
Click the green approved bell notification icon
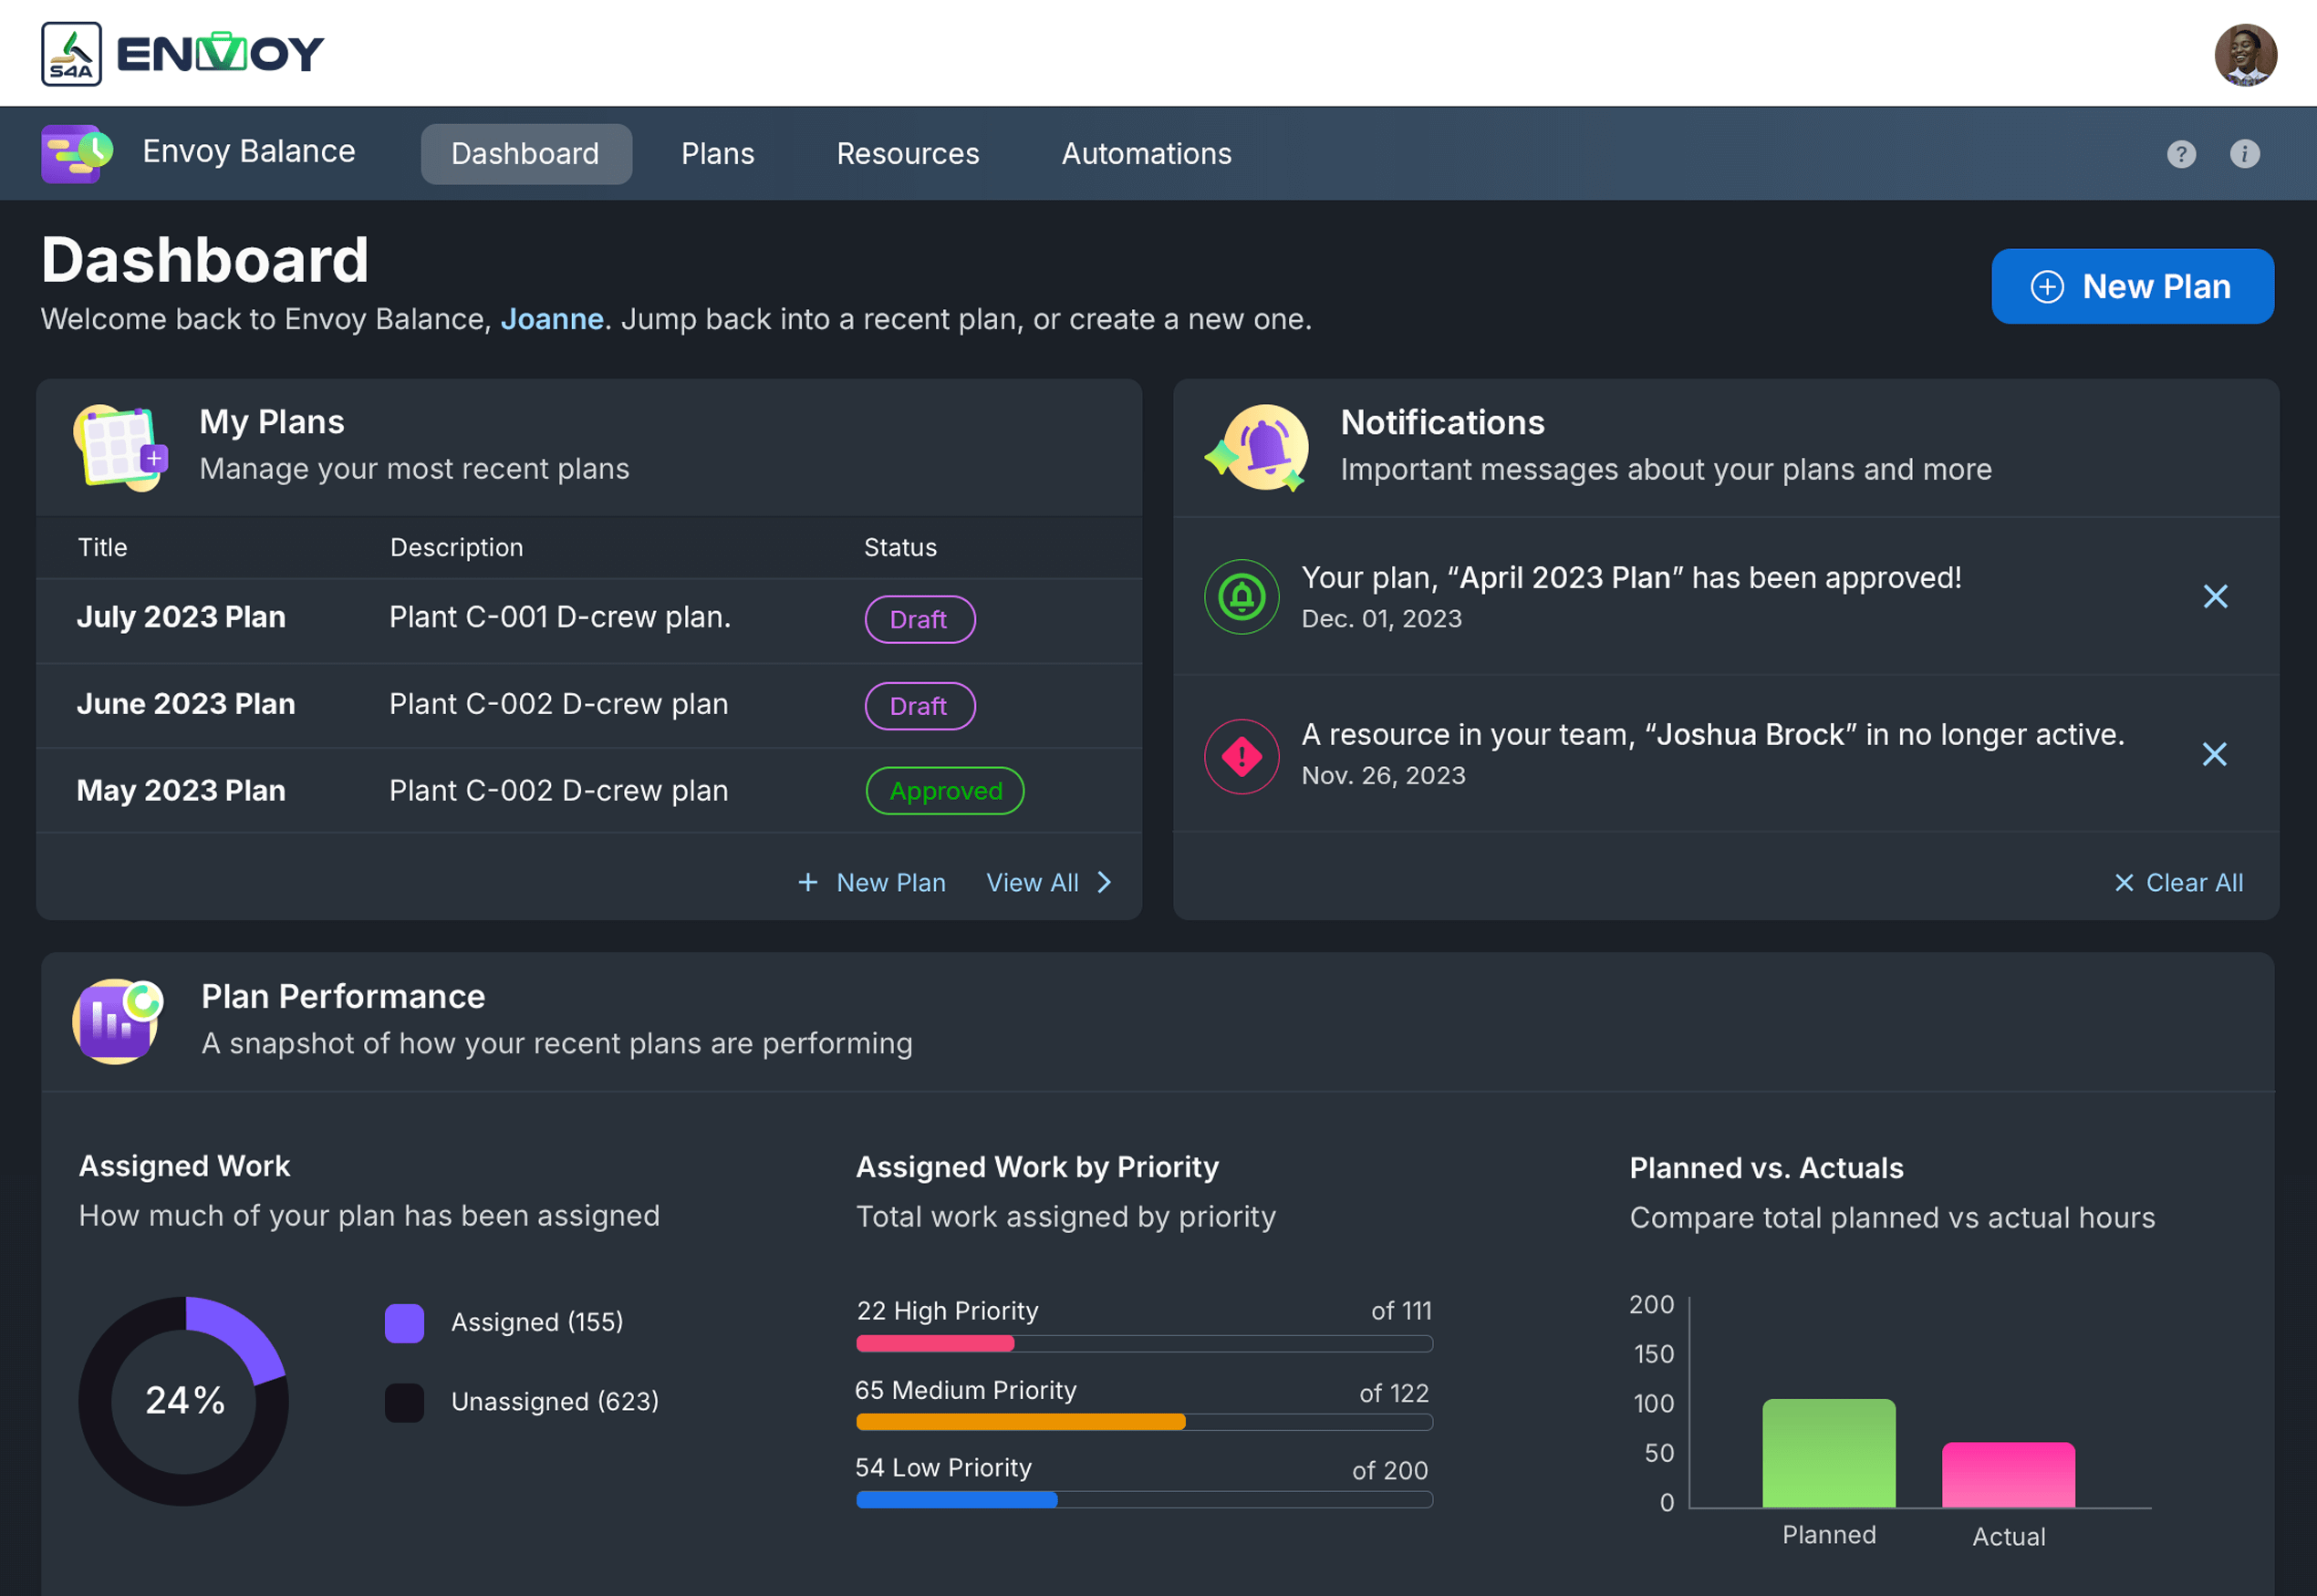point(1241,597)
